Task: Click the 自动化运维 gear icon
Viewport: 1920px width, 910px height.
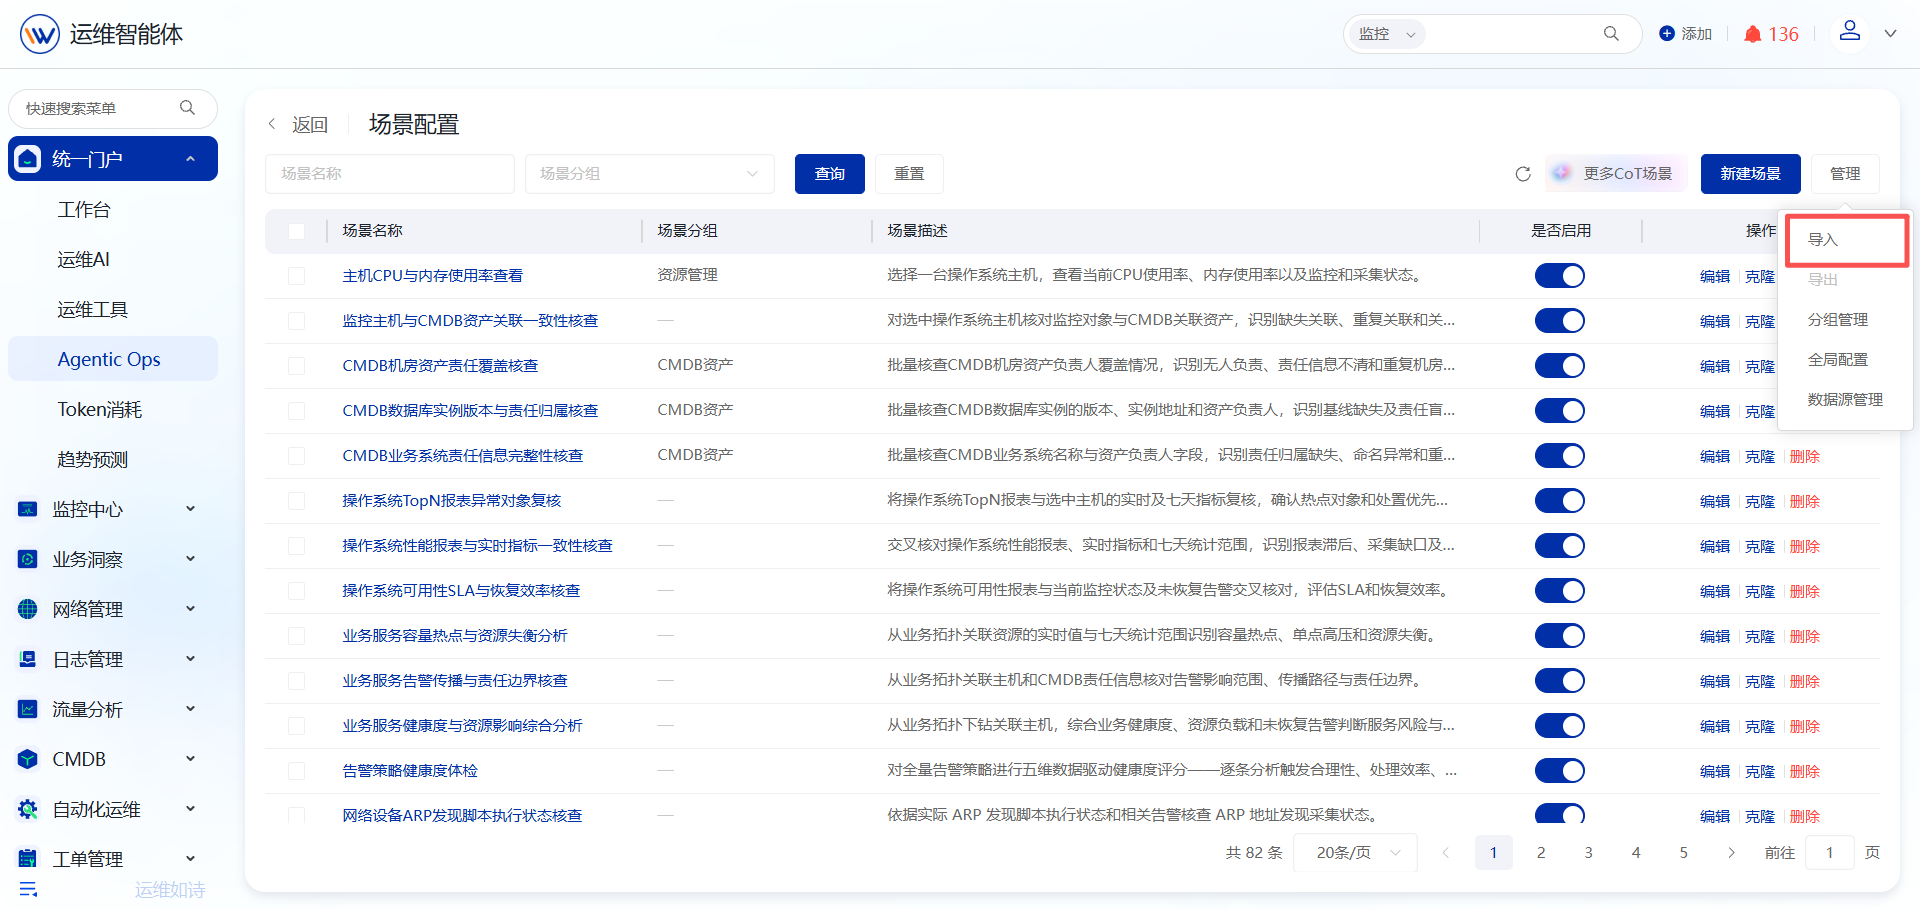Action: tap(28, 809)
